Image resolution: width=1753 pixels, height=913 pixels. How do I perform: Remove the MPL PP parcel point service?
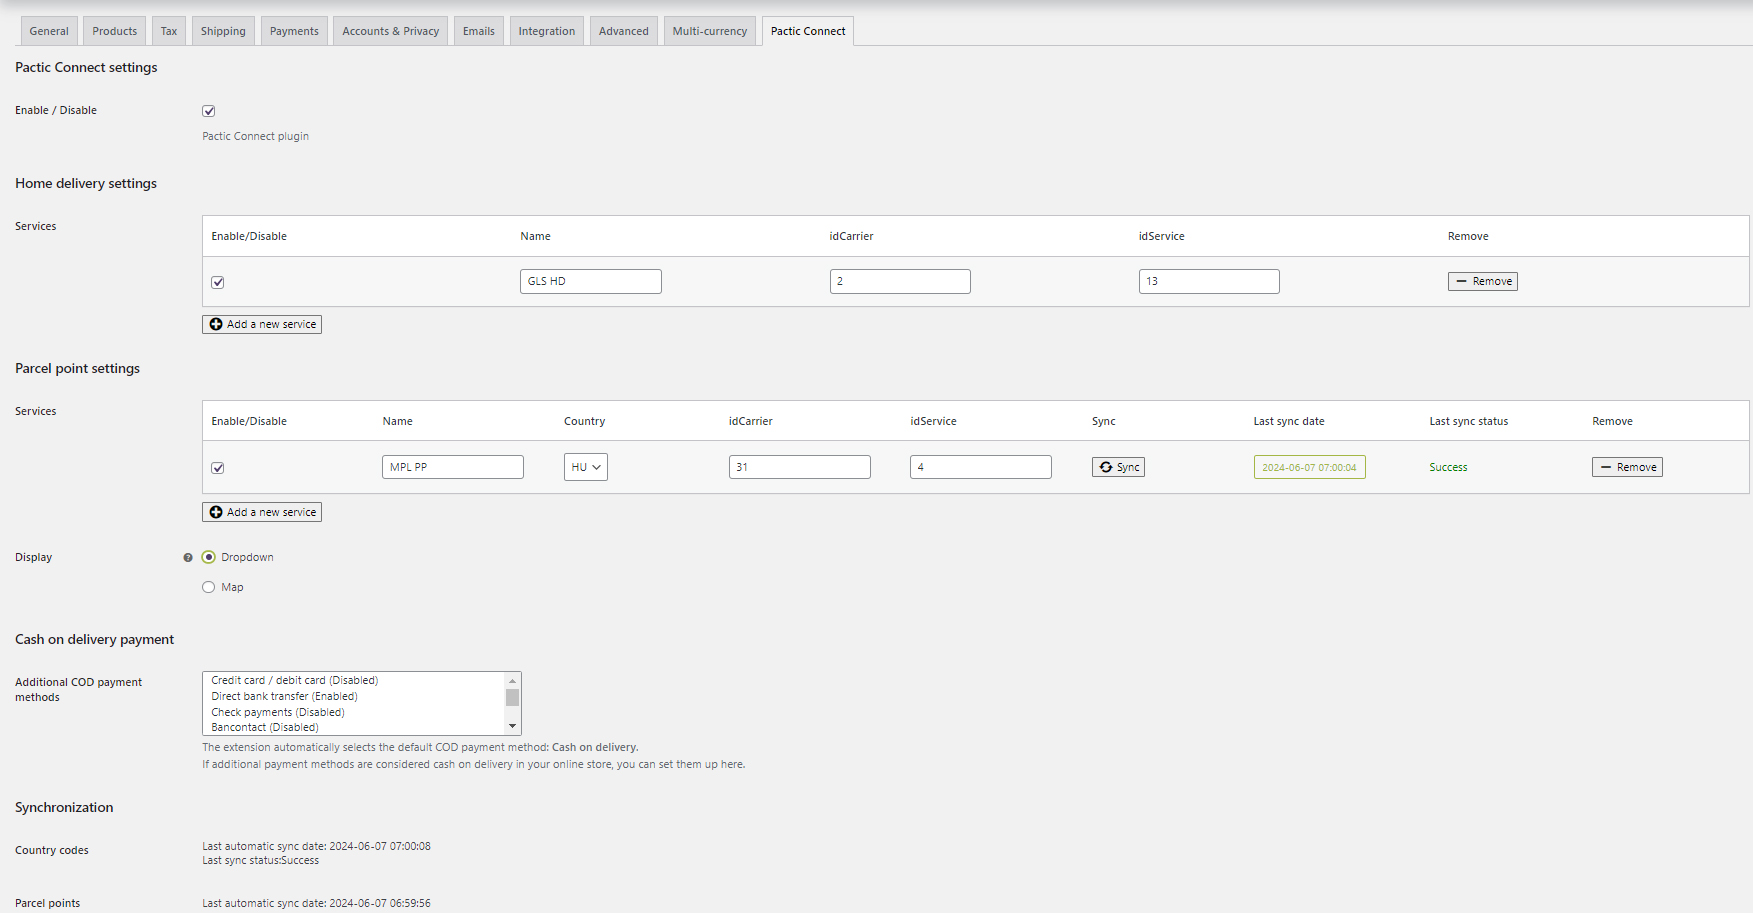[x=1627, y=467]
